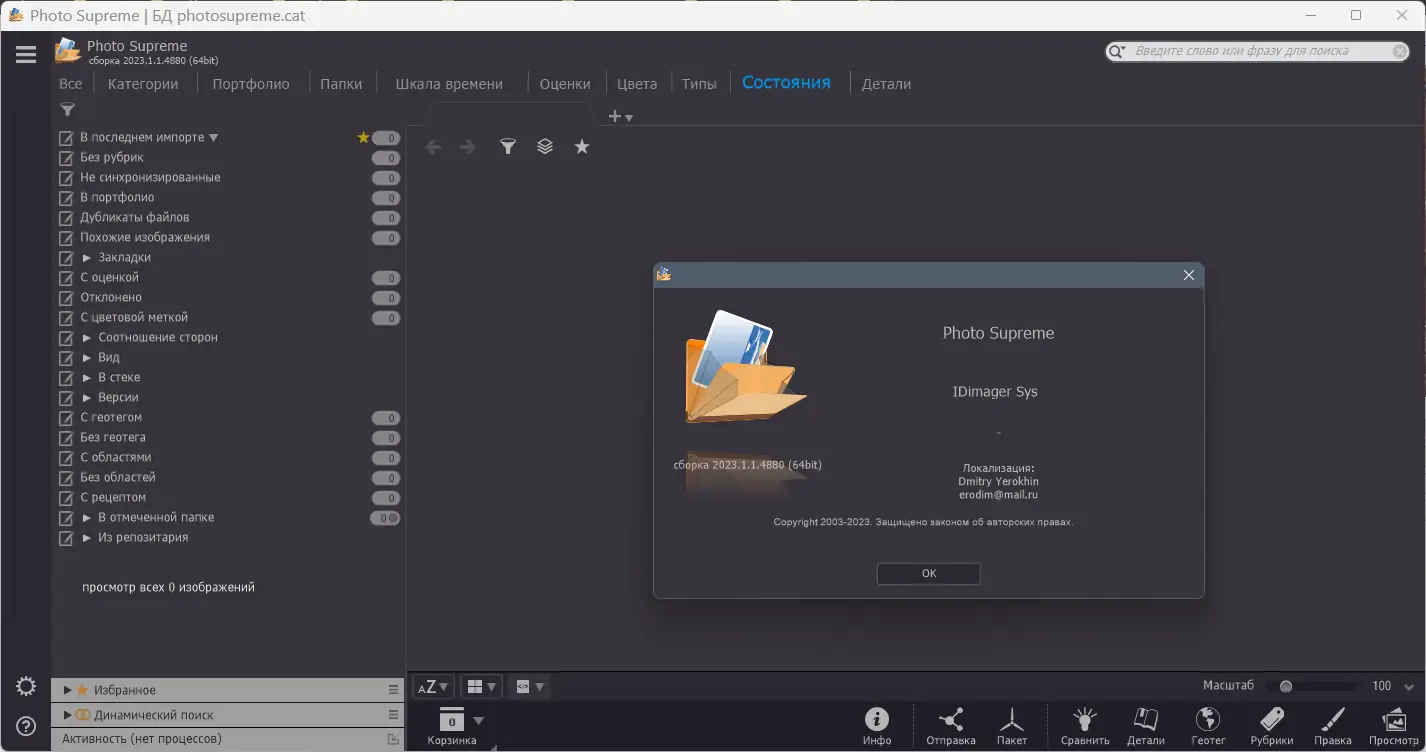Open the AZ sorting dropdown

[432, 686]
